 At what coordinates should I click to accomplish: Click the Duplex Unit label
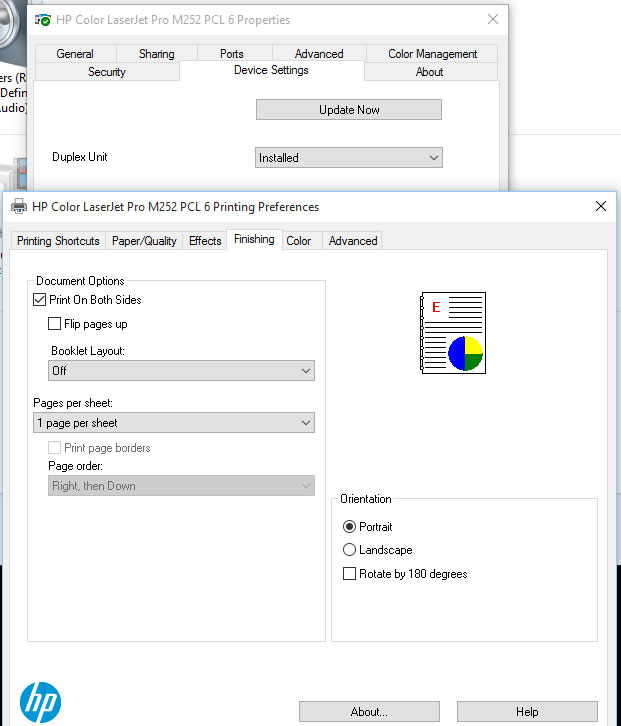pyautogui.click(x=80, y=157)
